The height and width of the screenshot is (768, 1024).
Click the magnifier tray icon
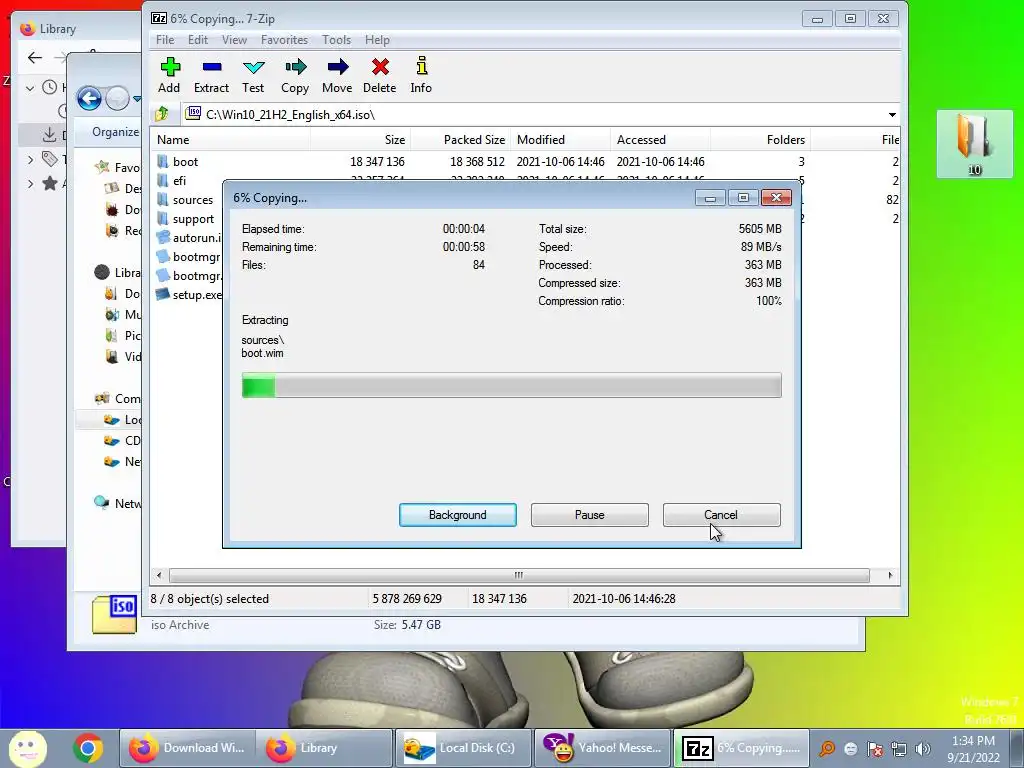[827, 749]
